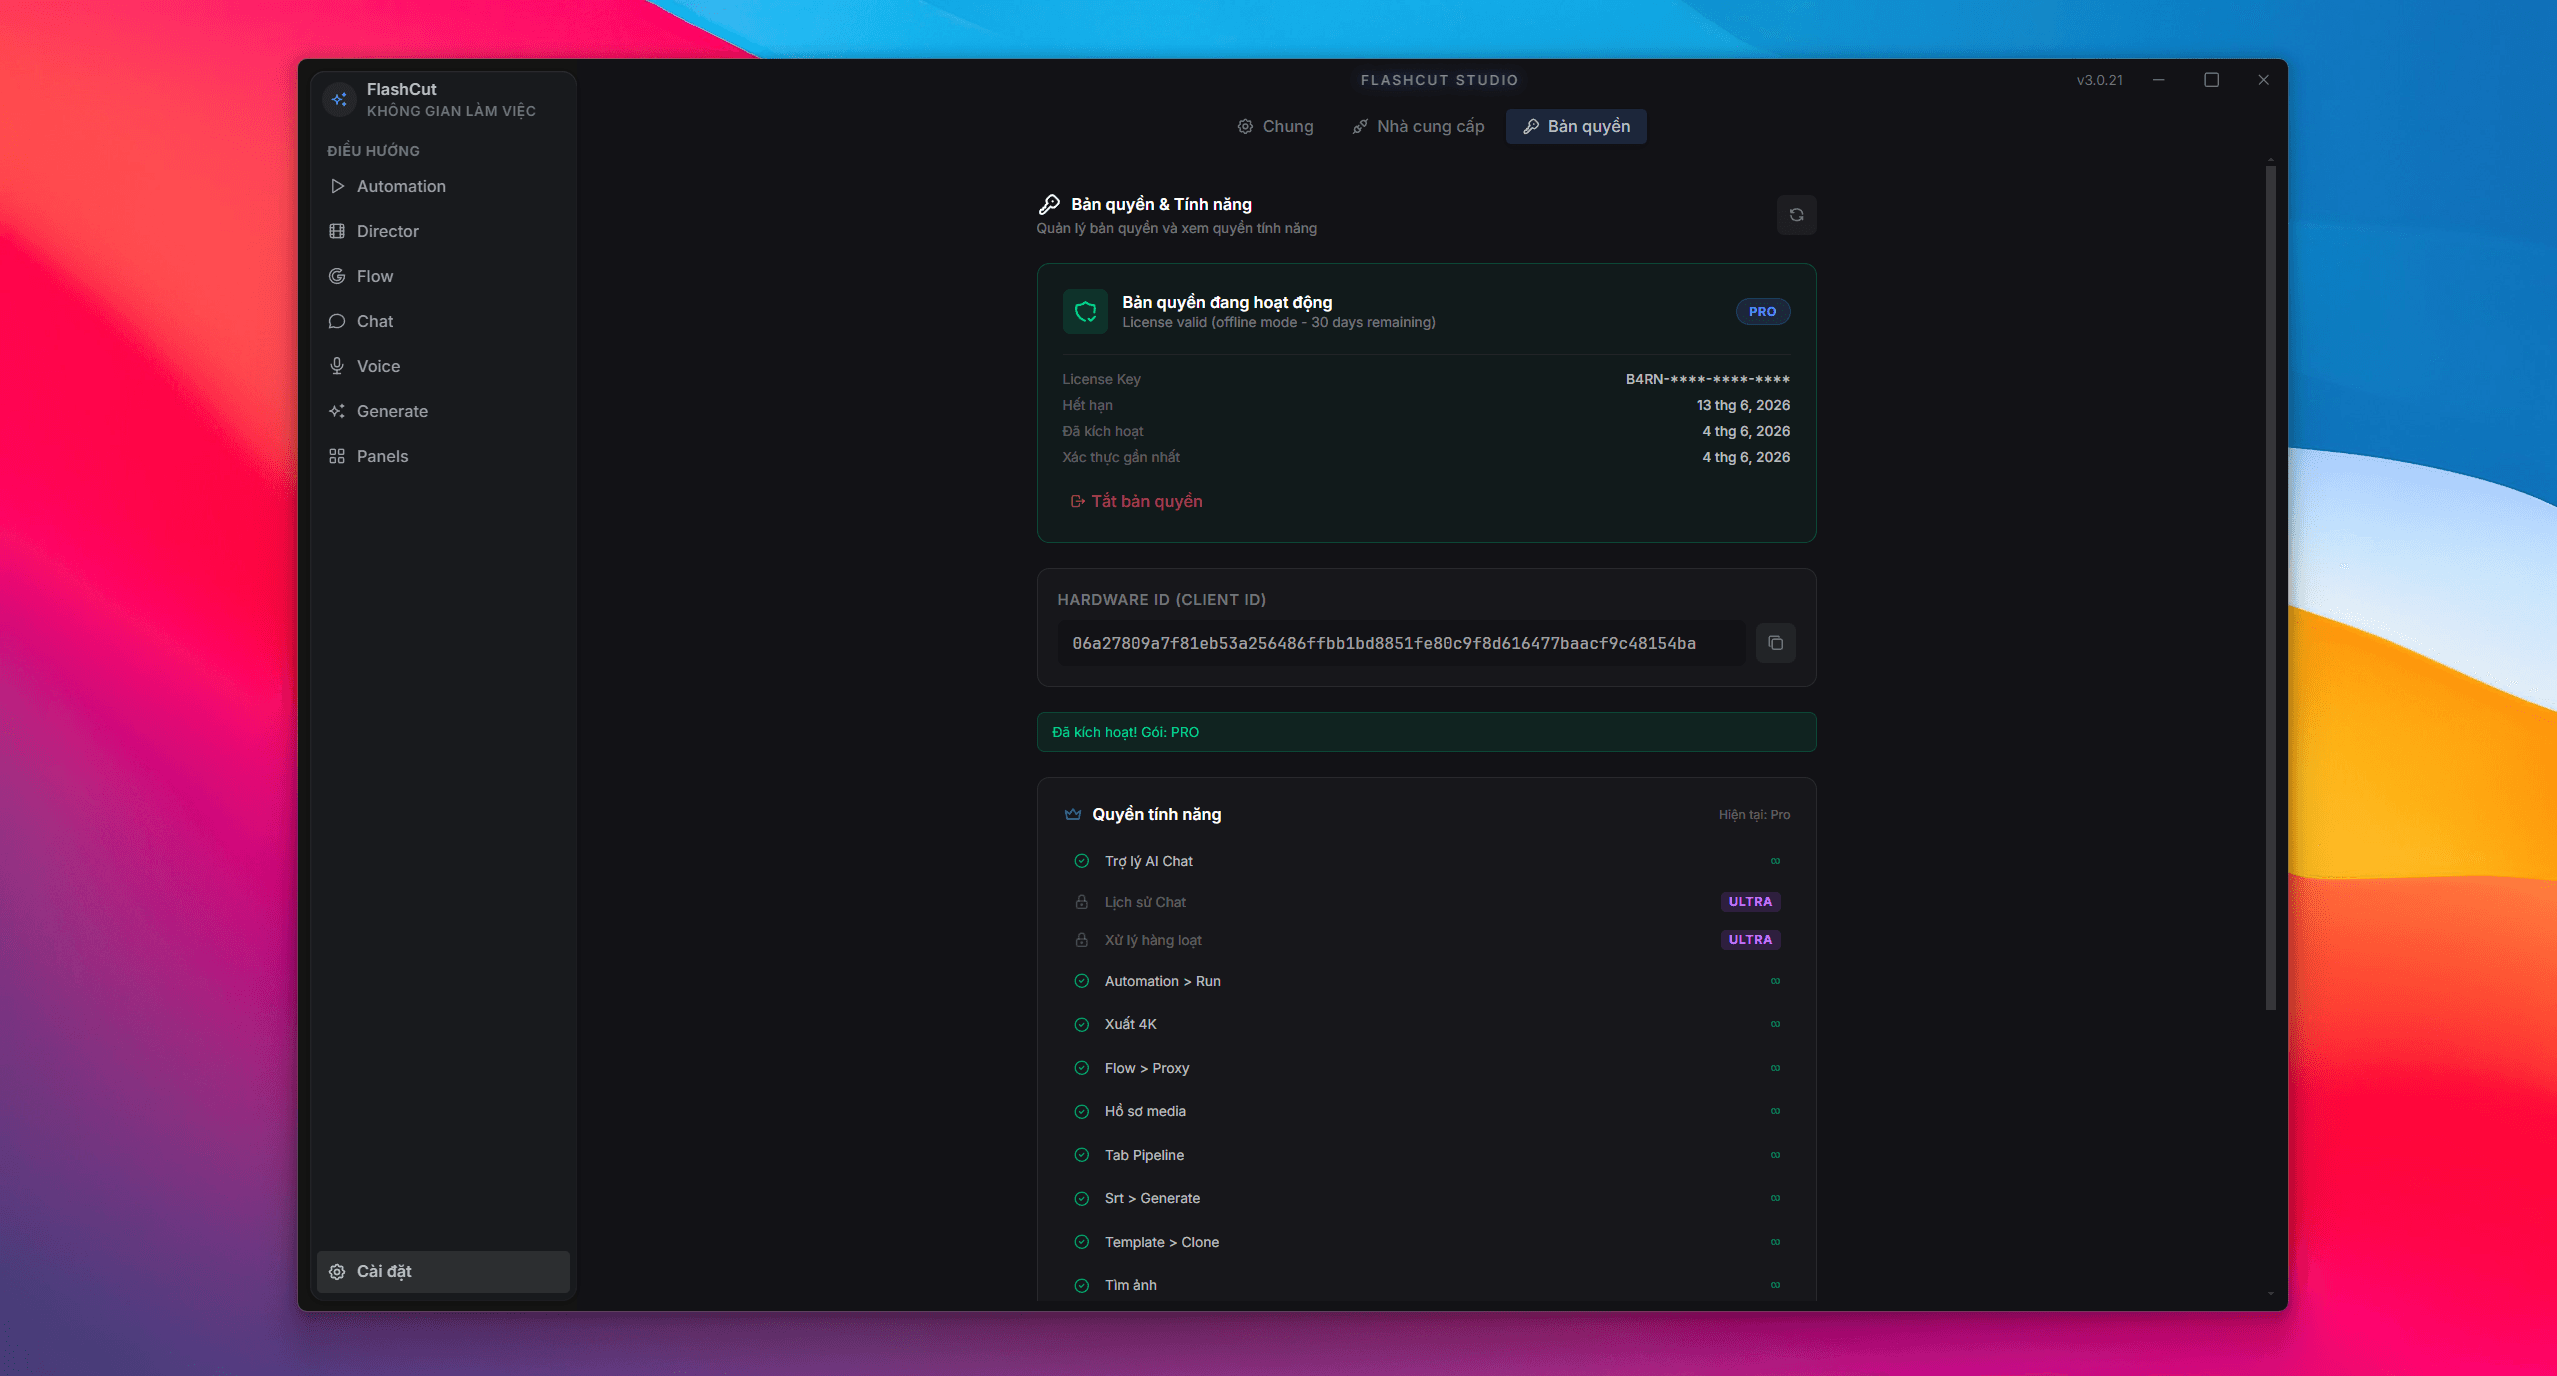
Task: Select Chat in the navigation list
Action: click(443, 321)
